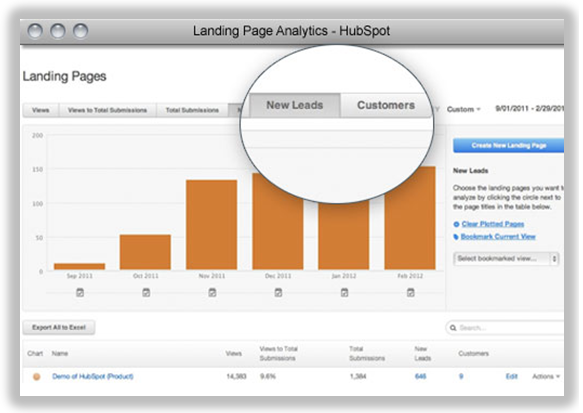
Task: Click the customers count 9 link
Action: pos(461,376)
